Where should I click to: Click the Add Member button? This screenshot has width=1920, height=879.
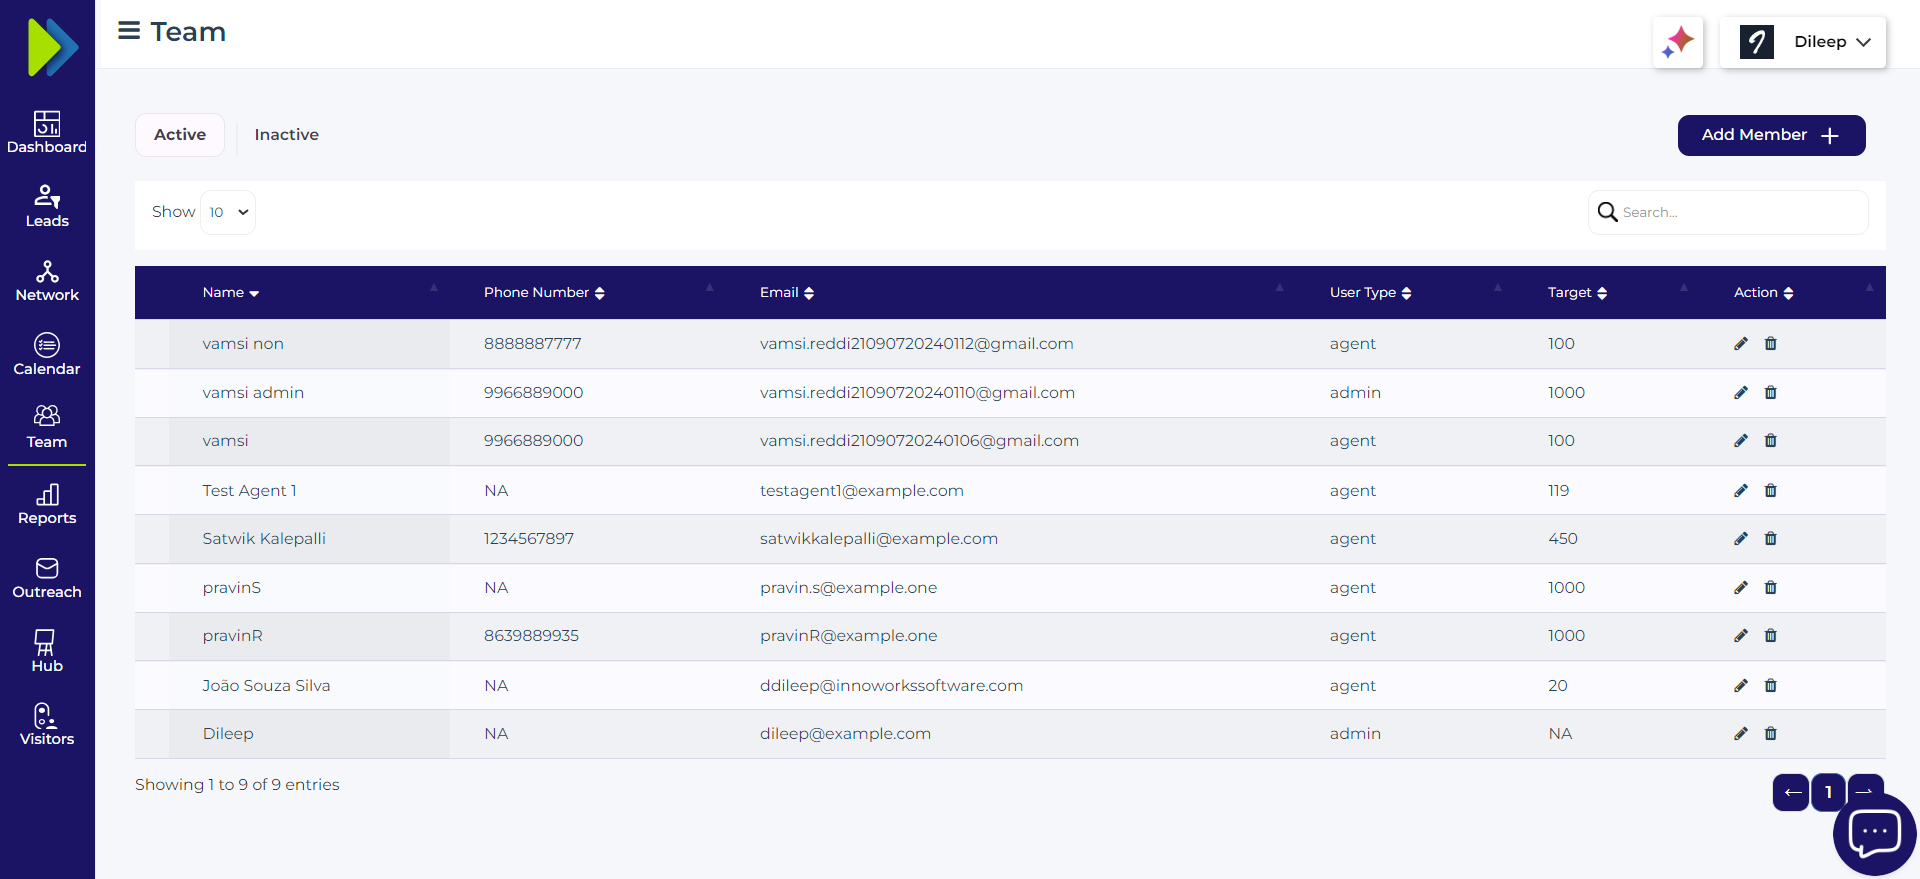point(1770,135)
